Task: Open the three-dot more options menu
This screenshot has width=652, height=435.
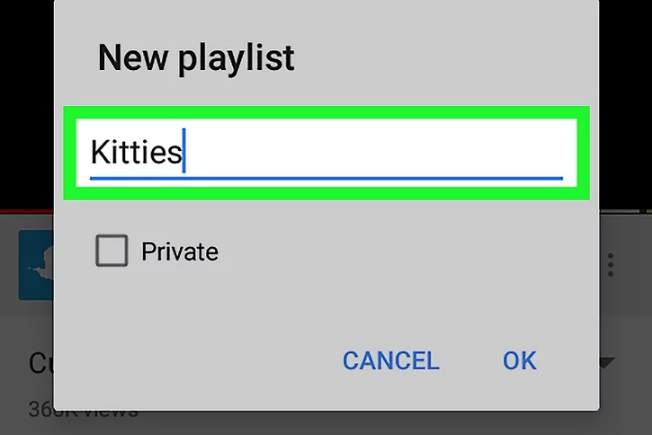Action: click(x=610, y=264)
